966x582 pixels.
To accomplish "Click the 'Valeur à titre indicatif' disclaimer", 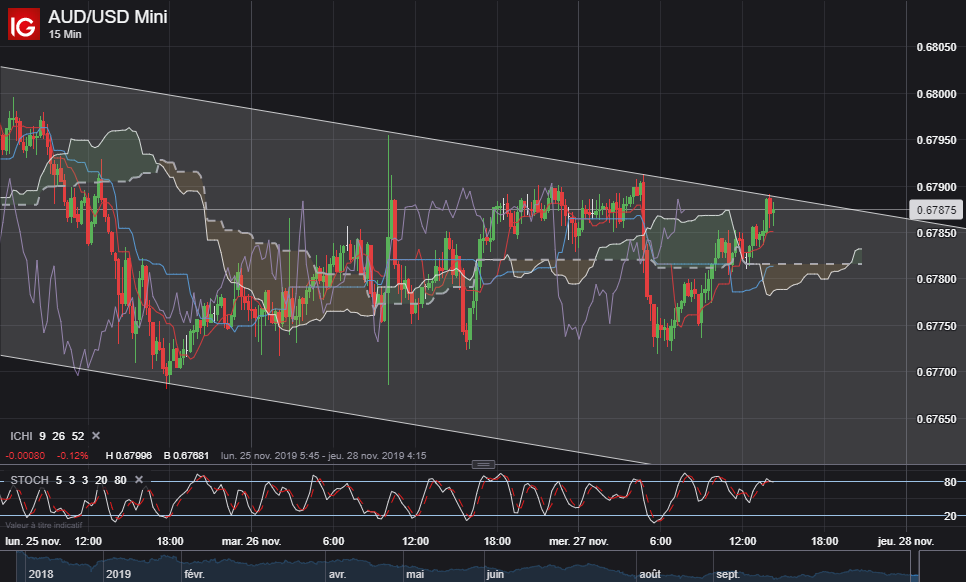I will click(x=43, y=525).
